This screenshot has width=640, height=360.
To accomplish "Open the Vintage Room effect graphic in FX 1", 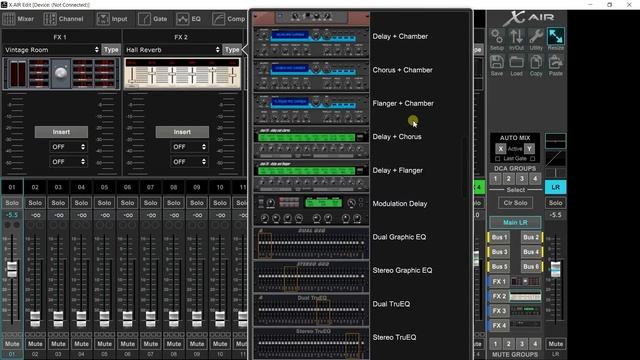I will point(61,73).
